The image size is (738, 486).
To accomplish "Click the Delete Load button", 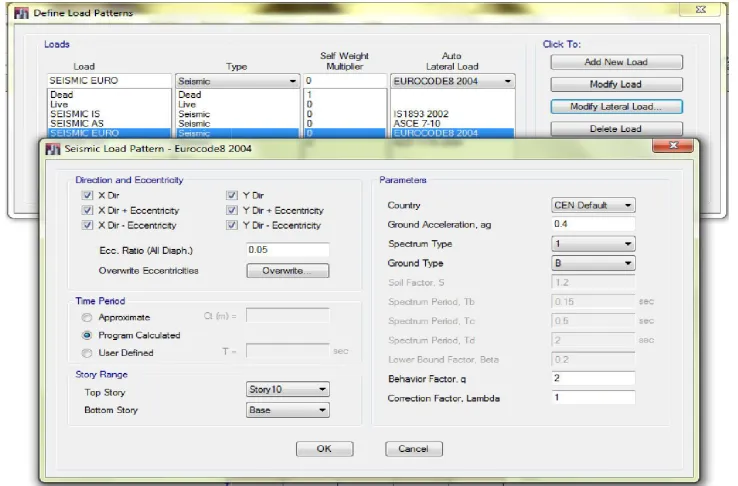I will pyautogui.click(x=617, y=129).
